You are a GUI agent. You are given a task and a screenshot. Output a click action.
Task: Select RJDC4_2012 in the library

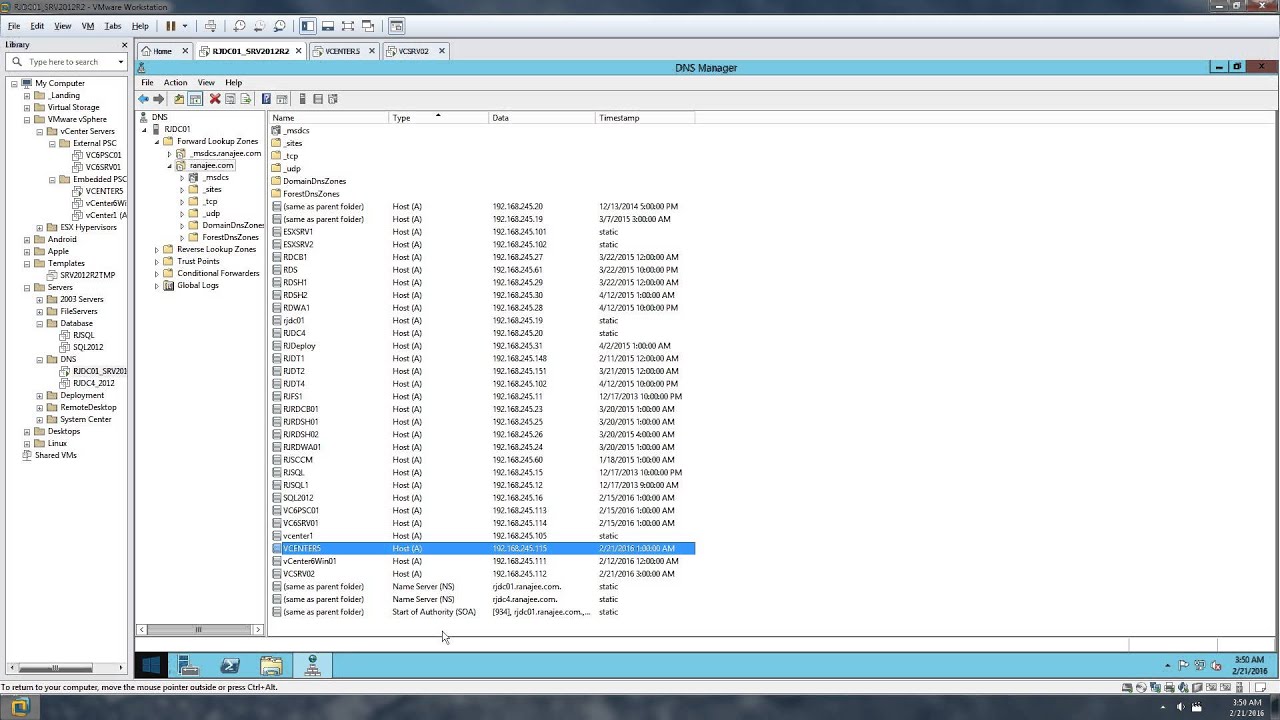94,383
